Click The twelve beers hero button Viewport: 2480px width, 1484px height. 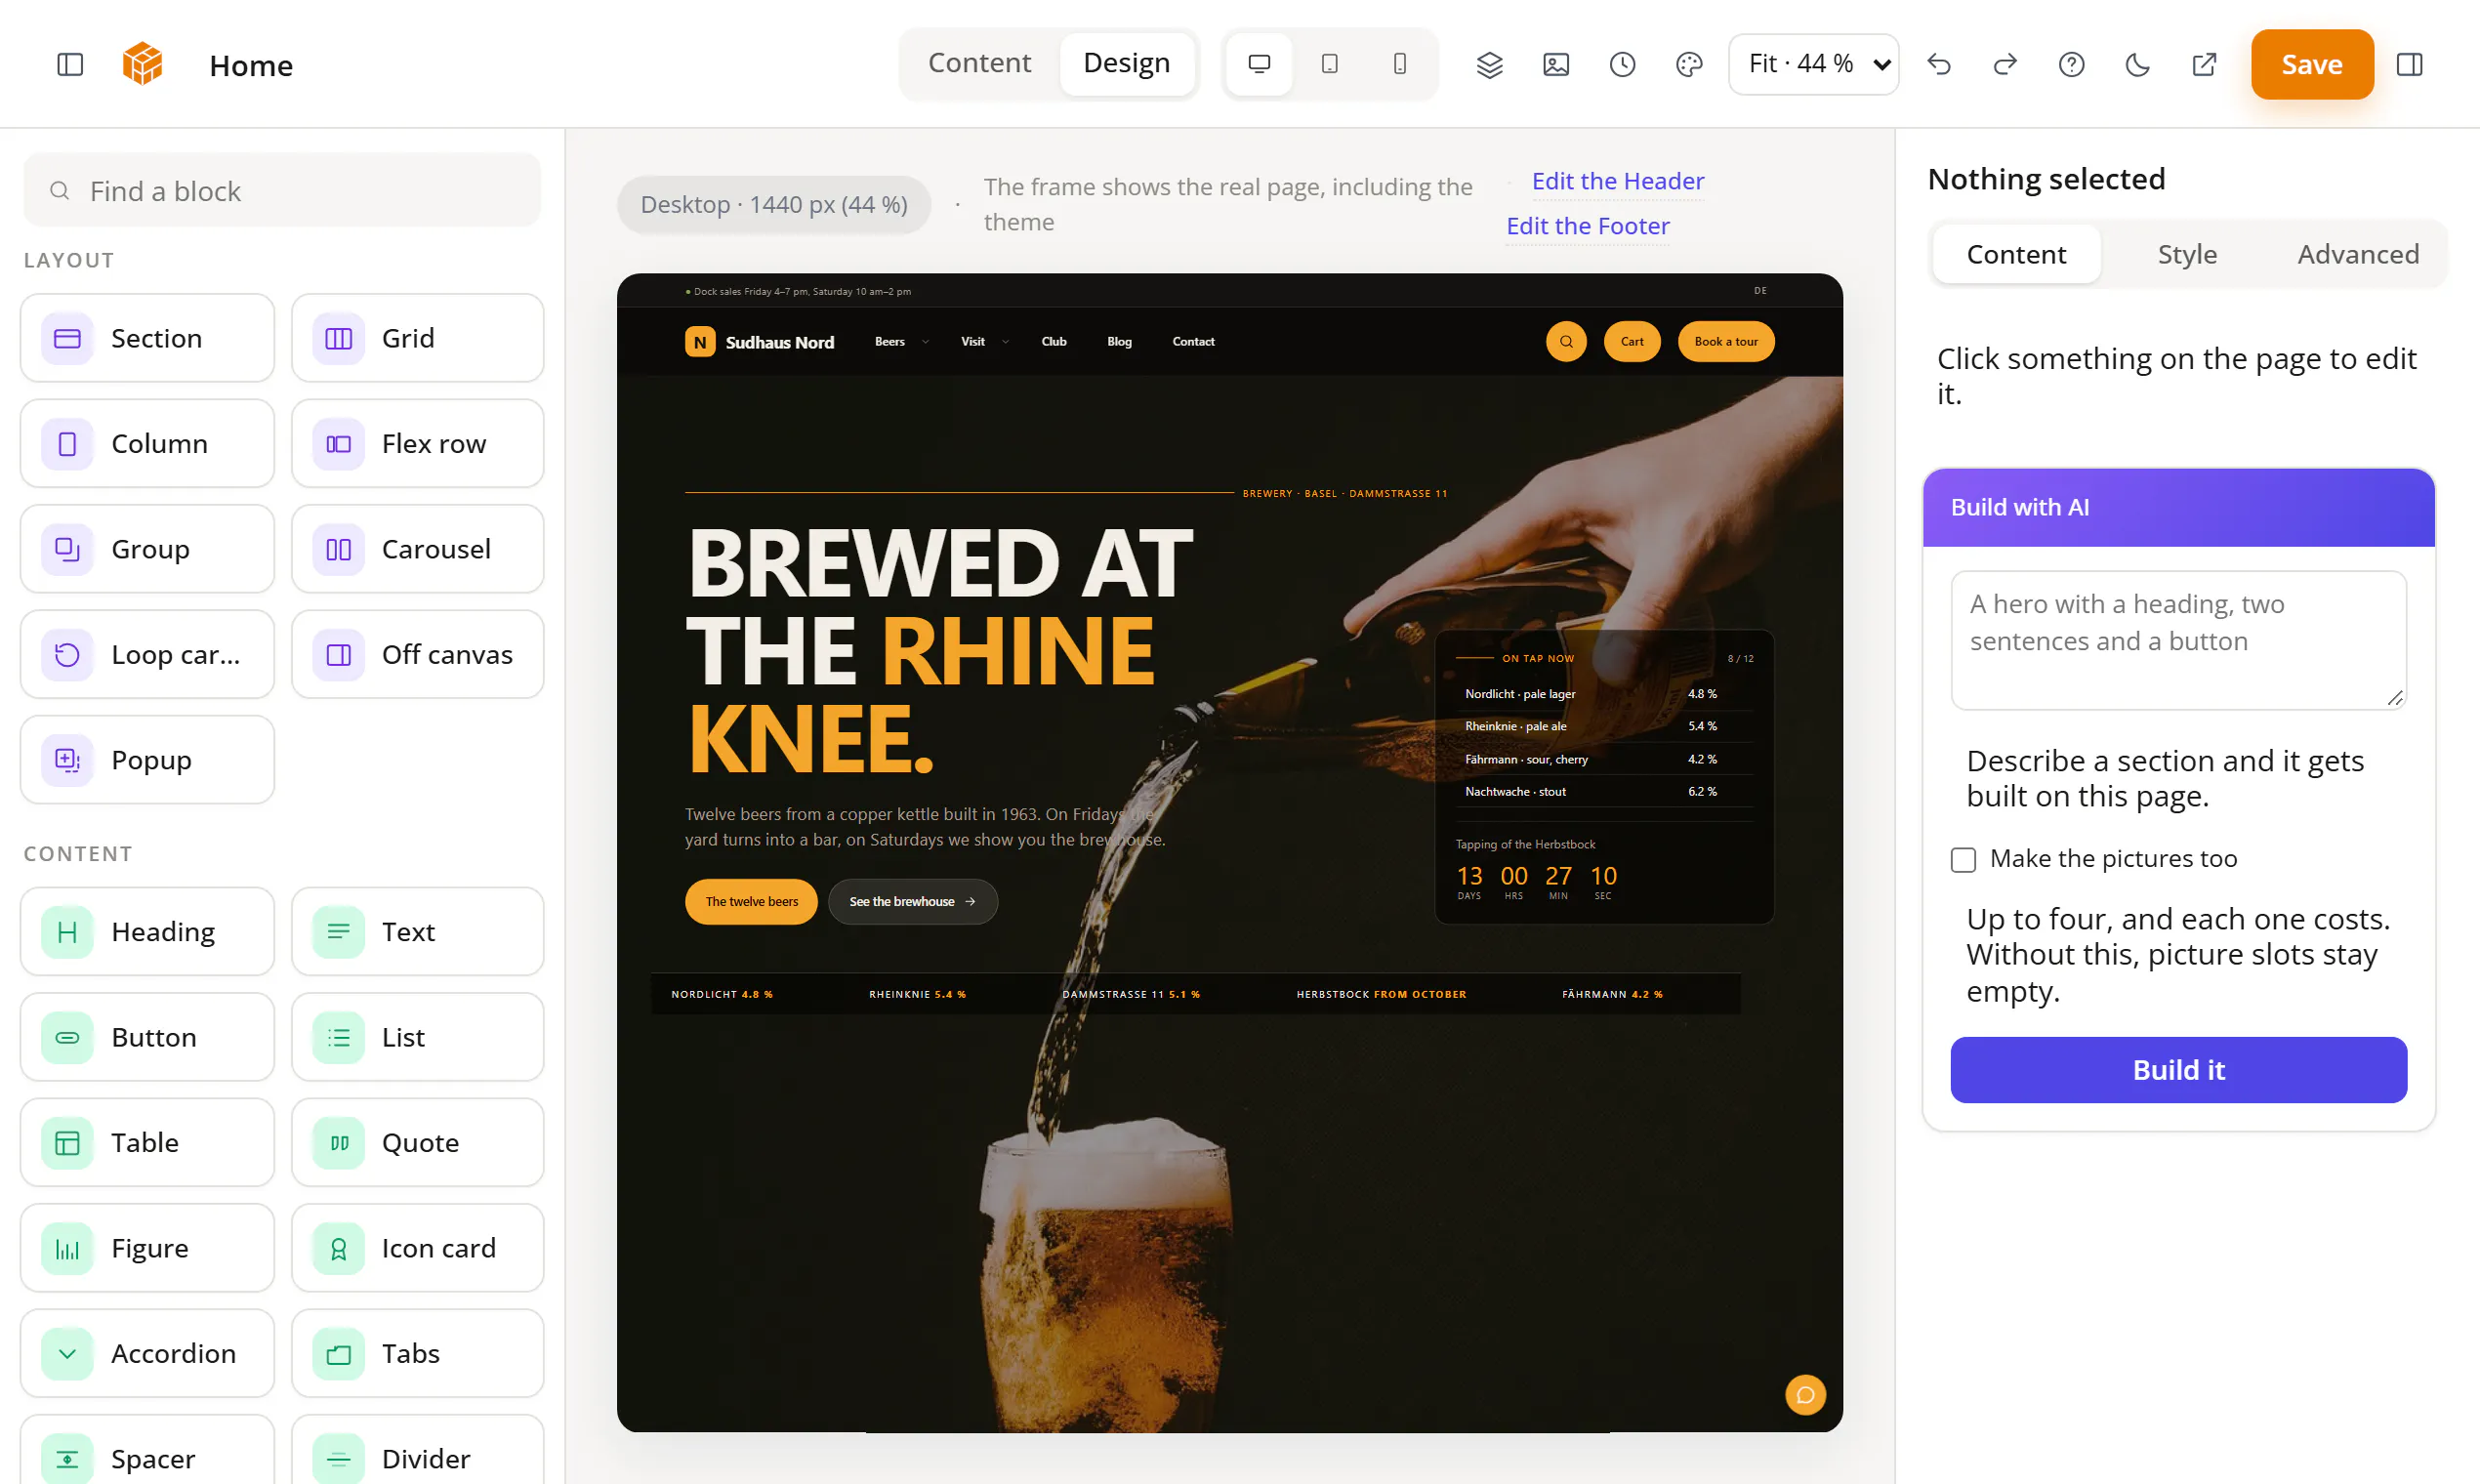[x=751, y=901]
